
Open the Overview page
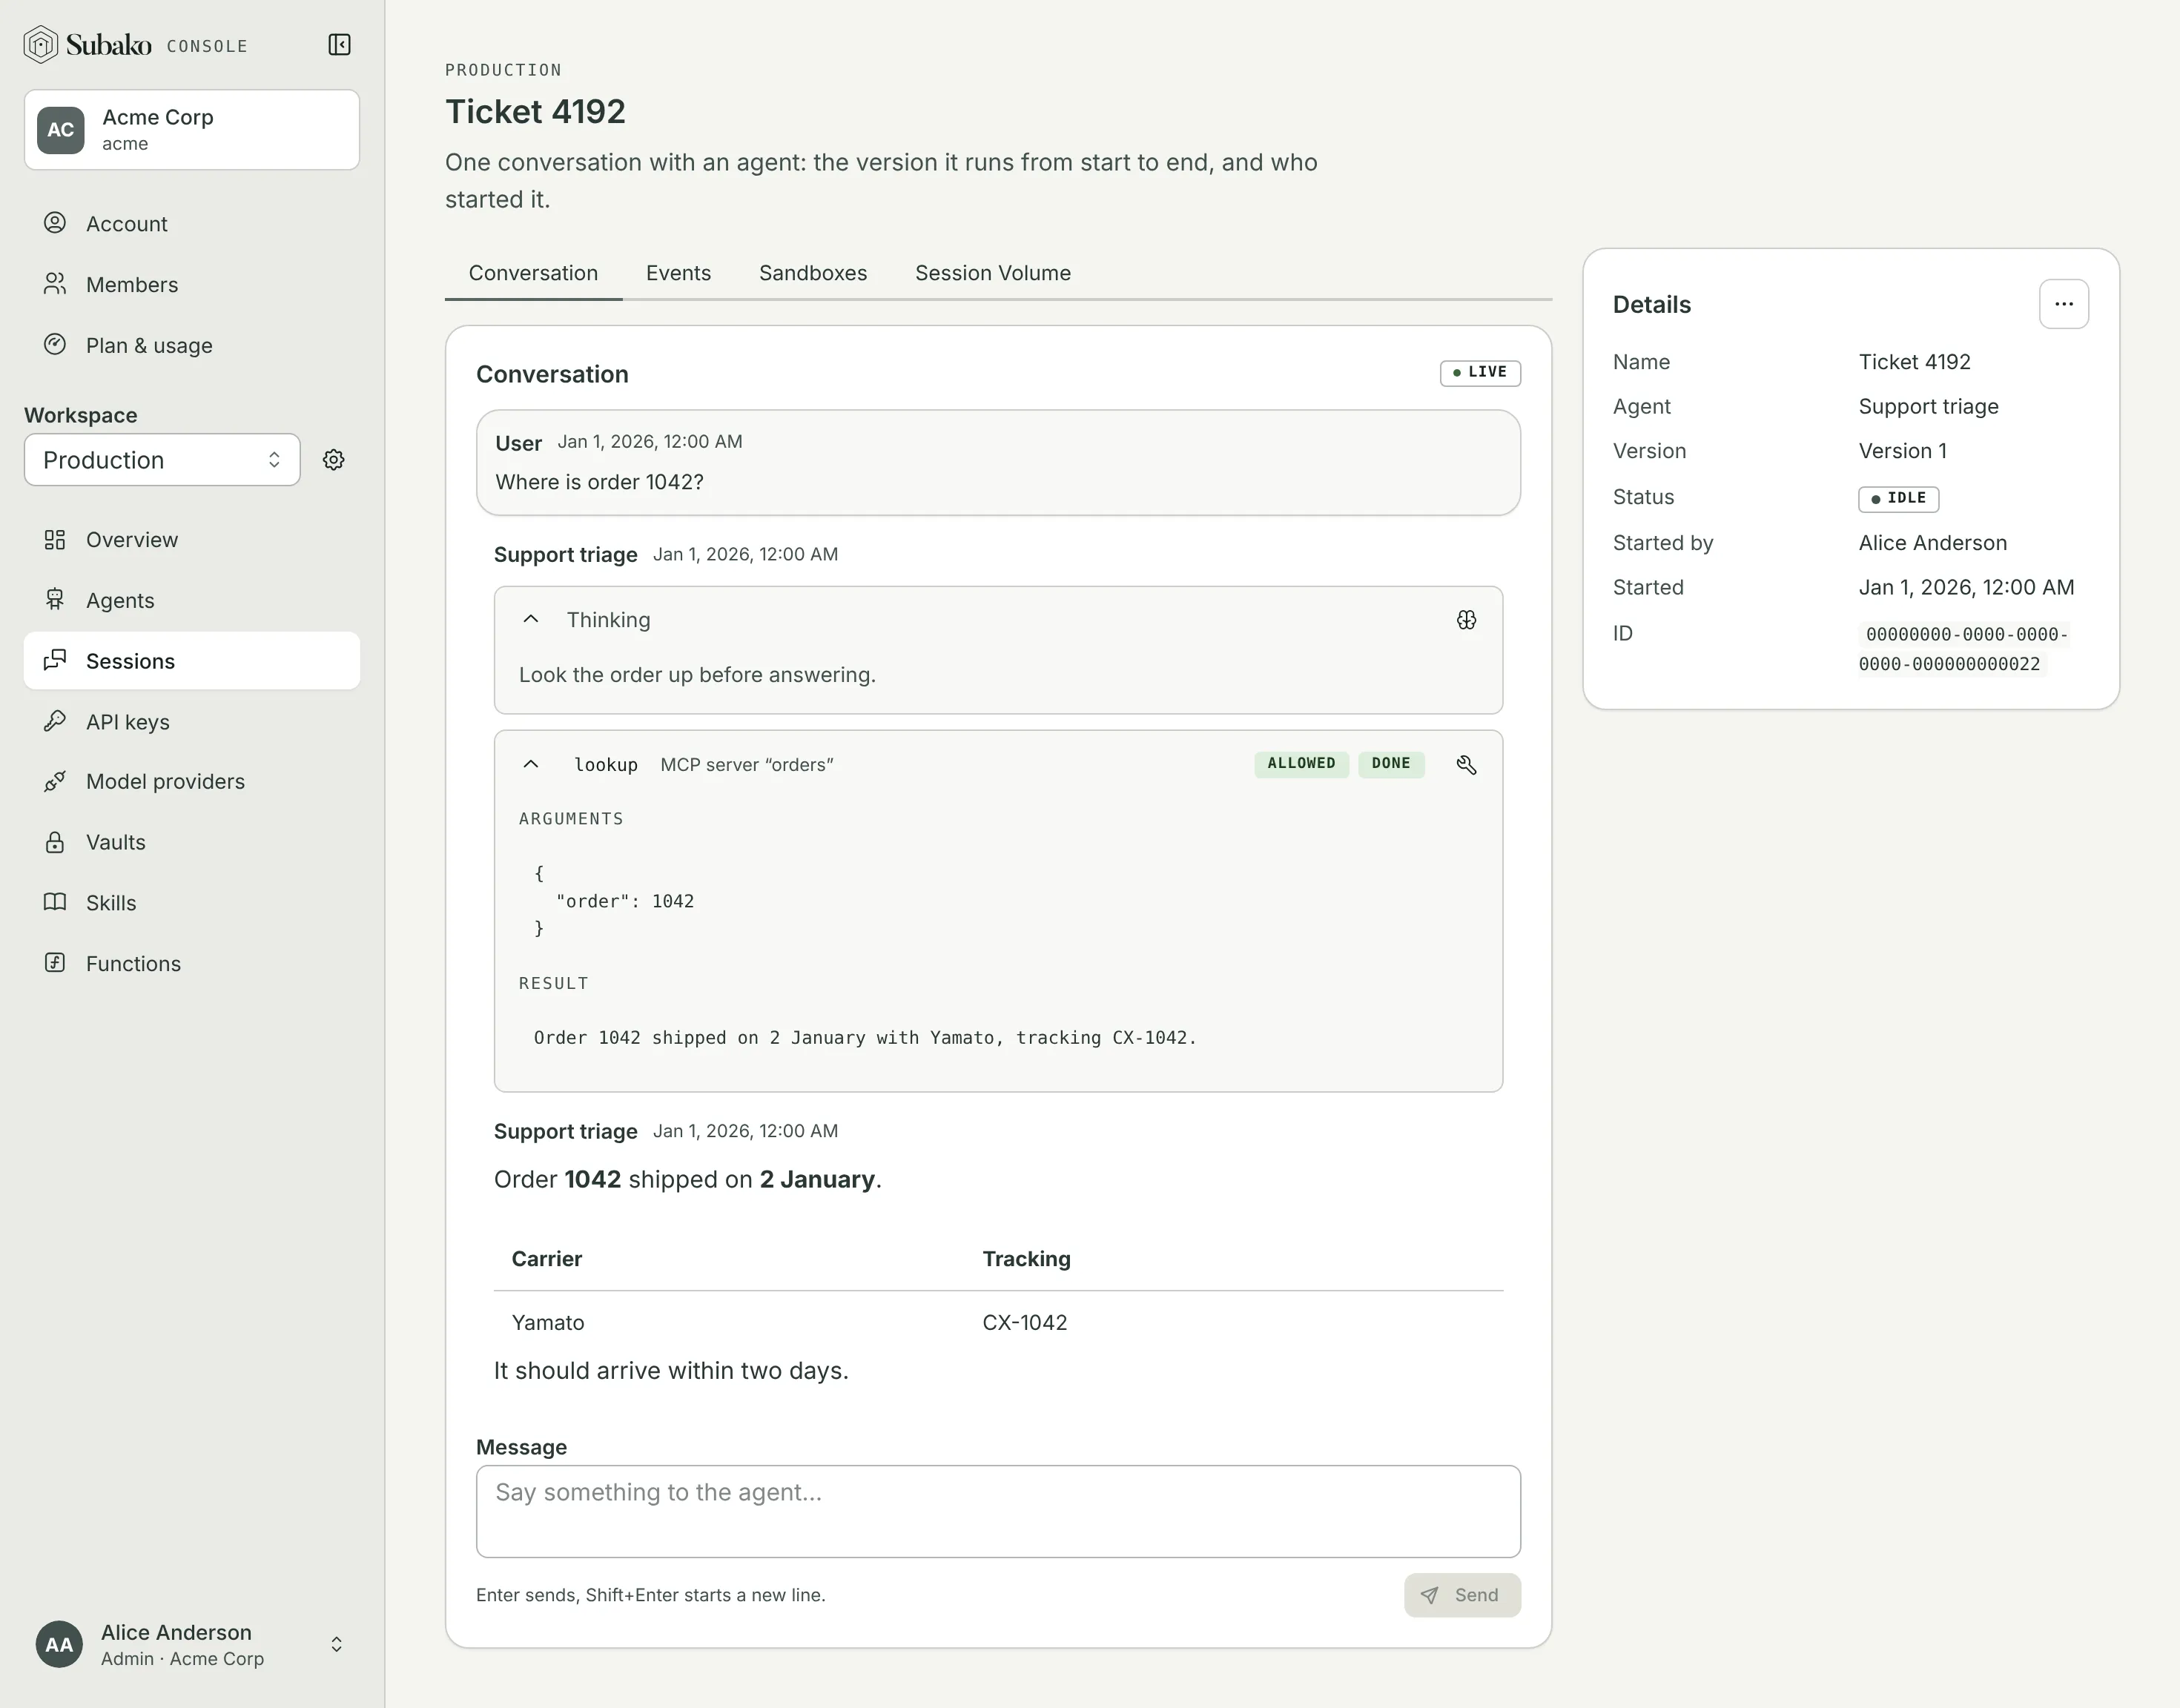[192, 540]
